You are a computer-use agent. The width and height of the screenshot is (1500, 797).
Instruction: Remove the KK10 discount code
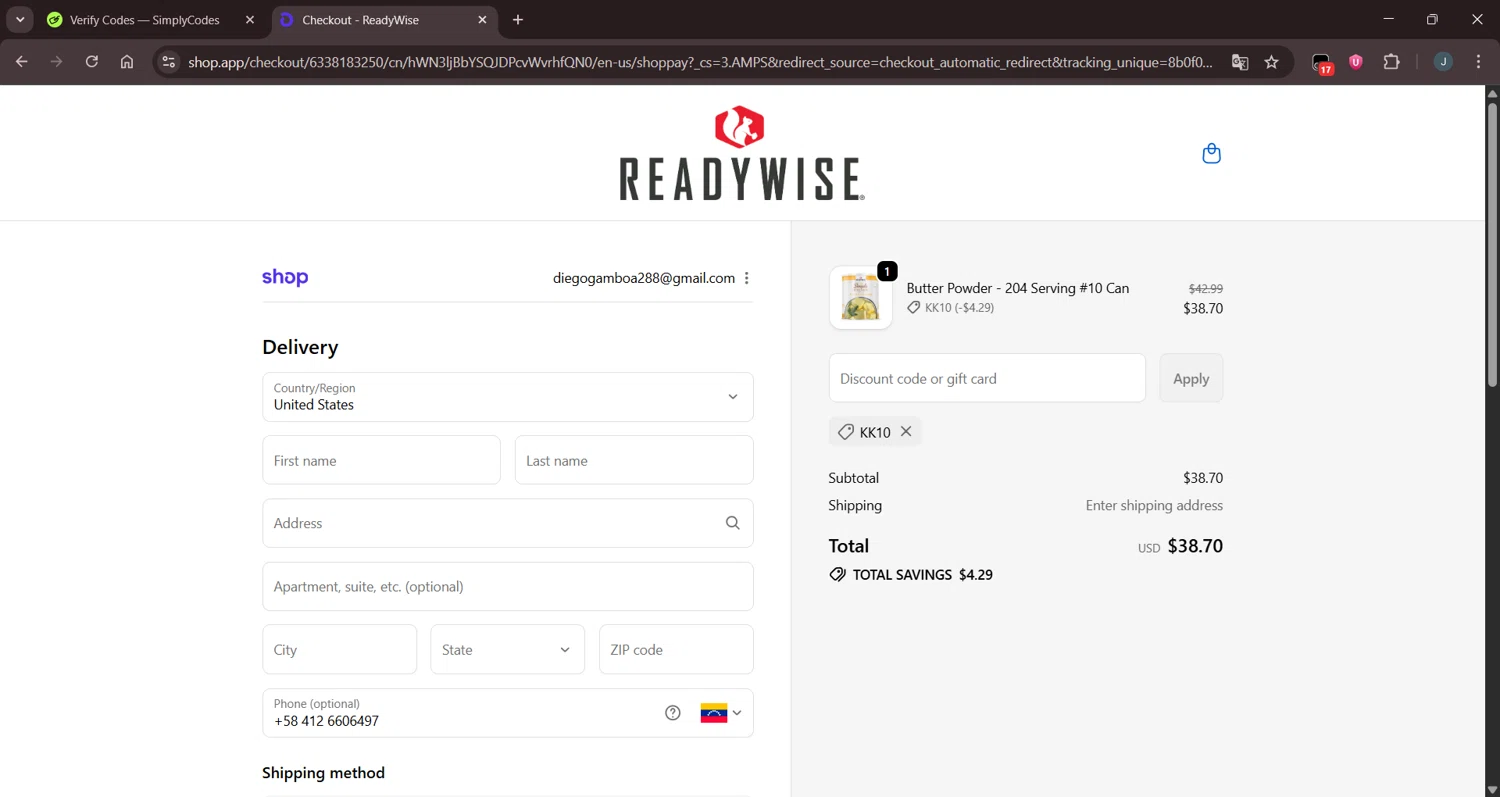pos(906,431)
